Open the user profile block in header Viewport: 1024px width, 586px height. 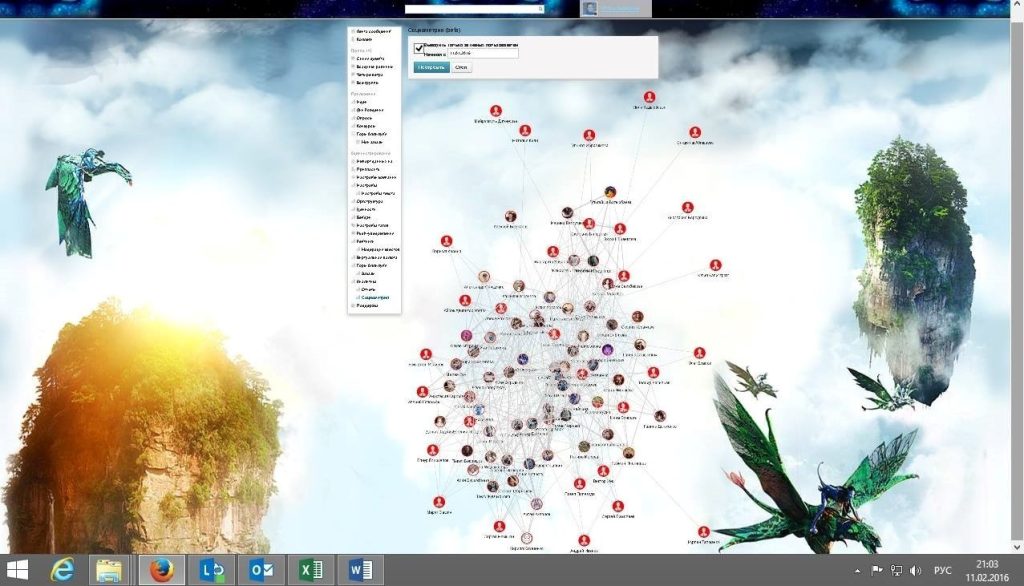click(x=615, y=9)
